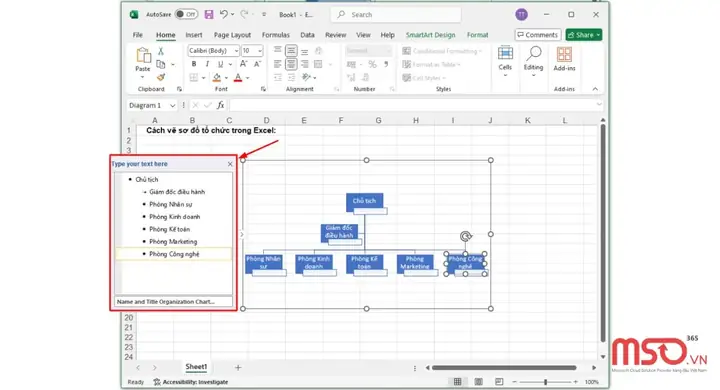This screenshot has width=720, height=390.
Task: Select the Sheet1 tab
Action: coord(196,367)
